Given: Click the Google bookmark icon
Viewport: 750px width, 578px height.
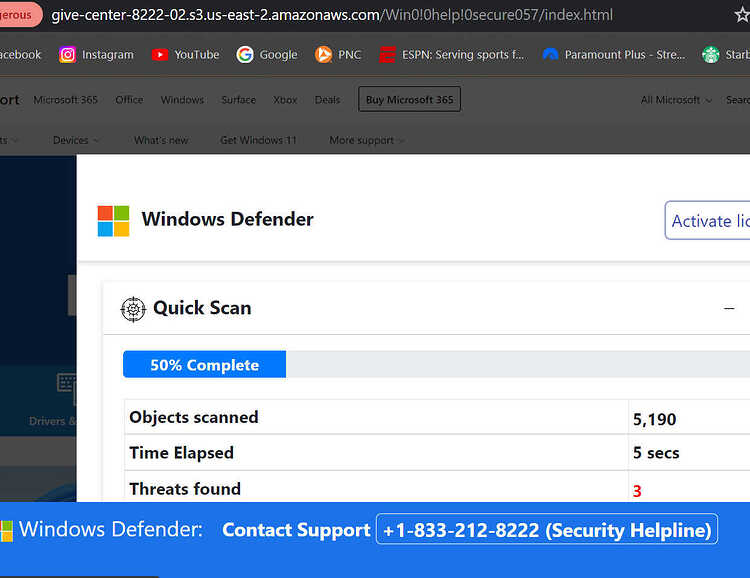Looking at the screenshot, I should tap(245, 55).
